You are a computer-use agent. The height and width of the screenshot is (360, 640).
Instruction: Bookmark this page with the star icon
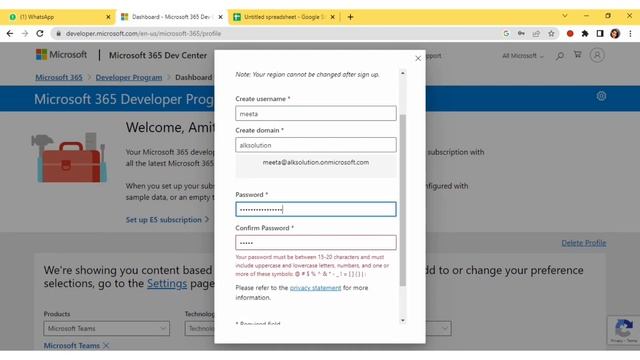click(x=551, y=33)
